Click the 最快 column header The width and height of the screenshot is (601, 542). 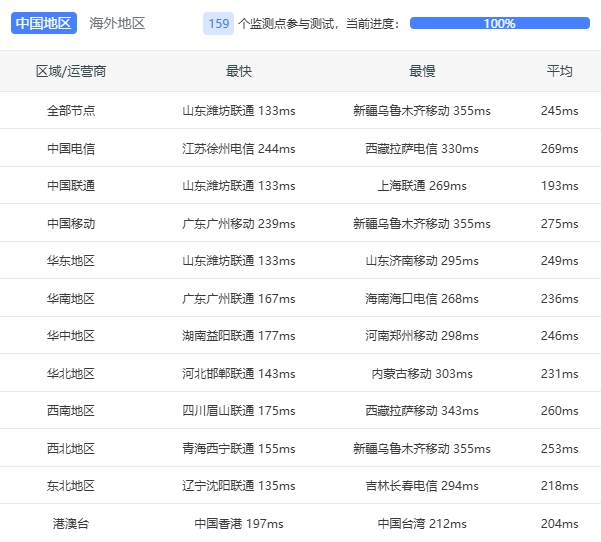[238, 71]
